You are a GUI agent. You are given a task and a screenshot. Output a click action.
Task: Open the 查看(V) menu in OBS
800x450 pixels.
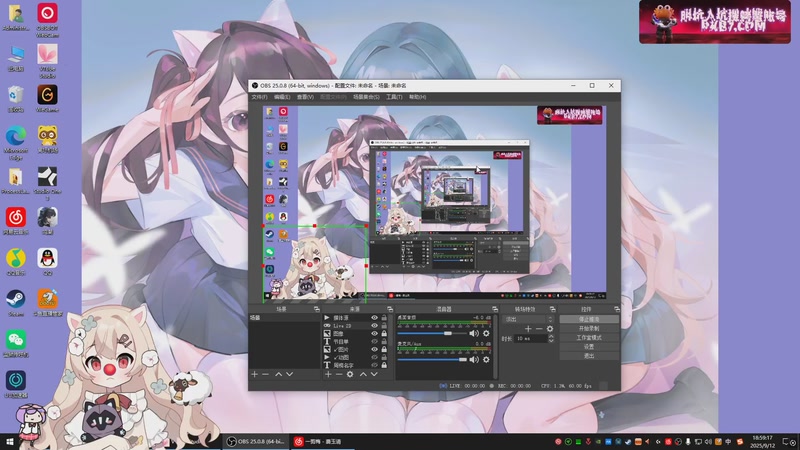[305, 97]
